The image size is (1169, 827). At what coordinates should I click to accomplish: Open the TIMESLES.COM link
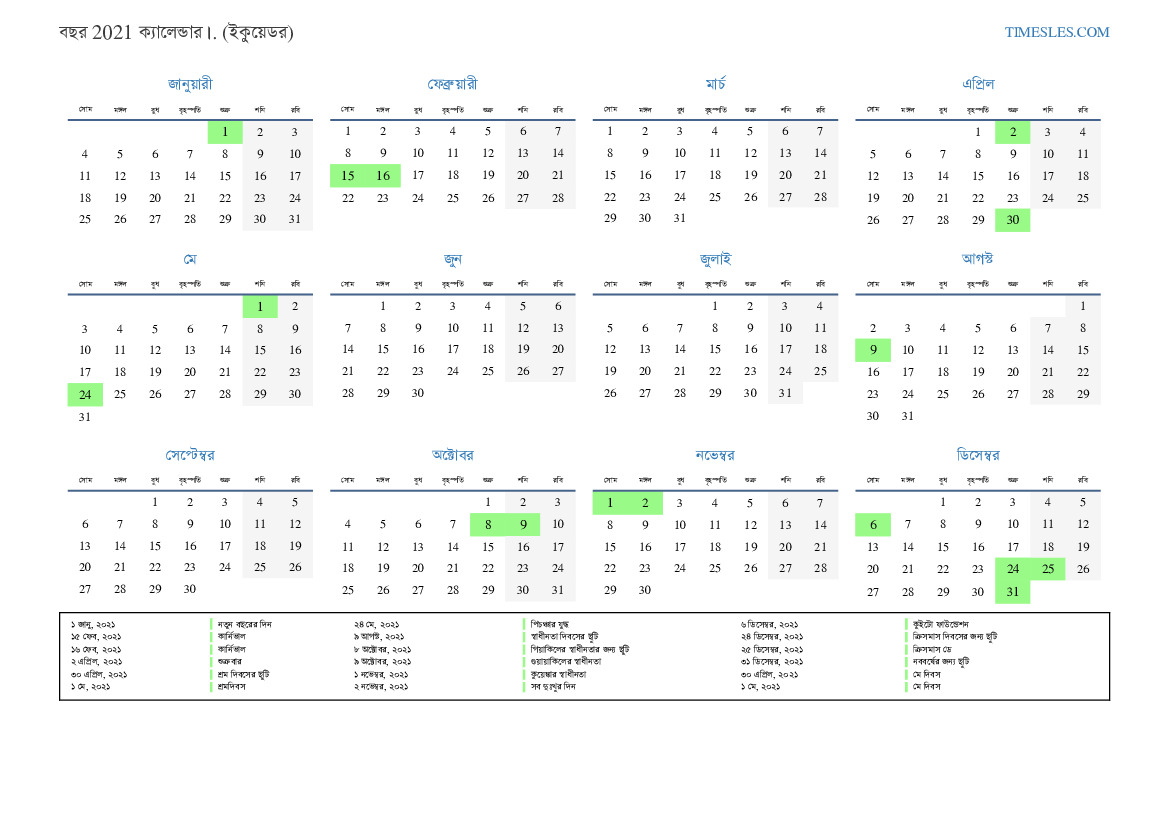1056,32
